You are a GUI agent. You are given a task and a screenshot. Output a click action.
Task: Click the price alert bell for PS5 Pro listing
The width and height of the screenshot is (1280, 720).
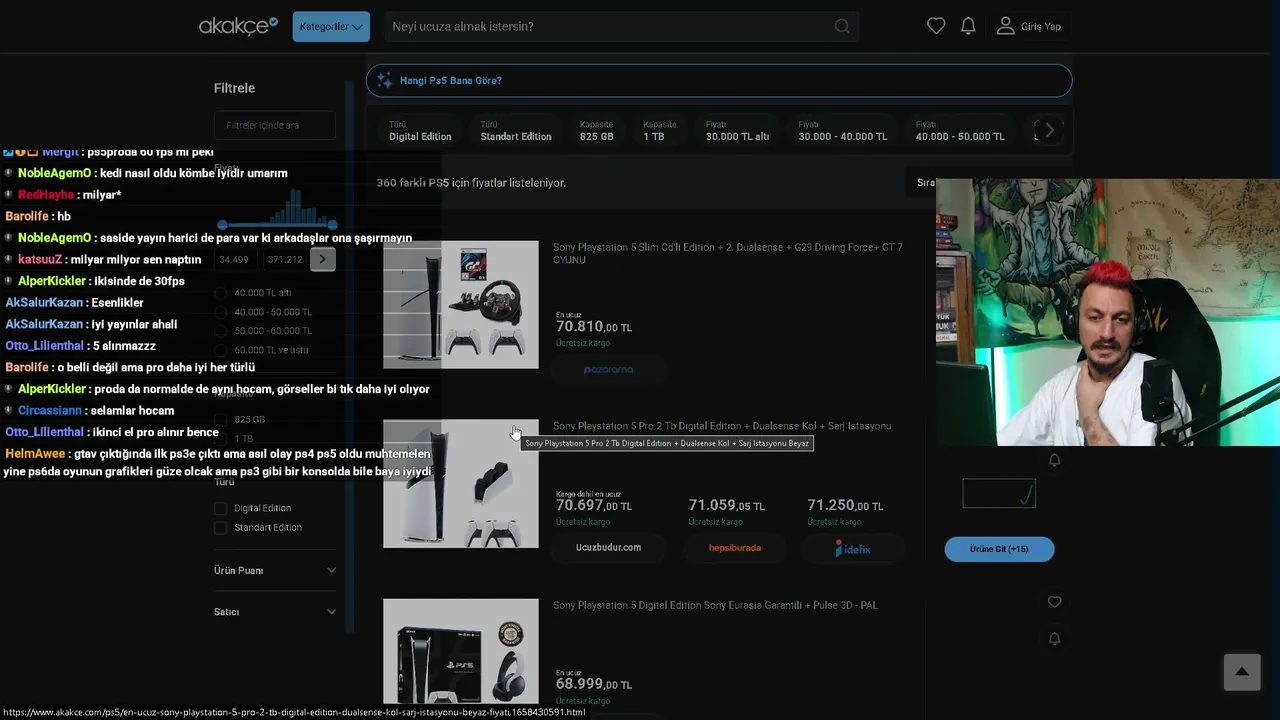1054,460
